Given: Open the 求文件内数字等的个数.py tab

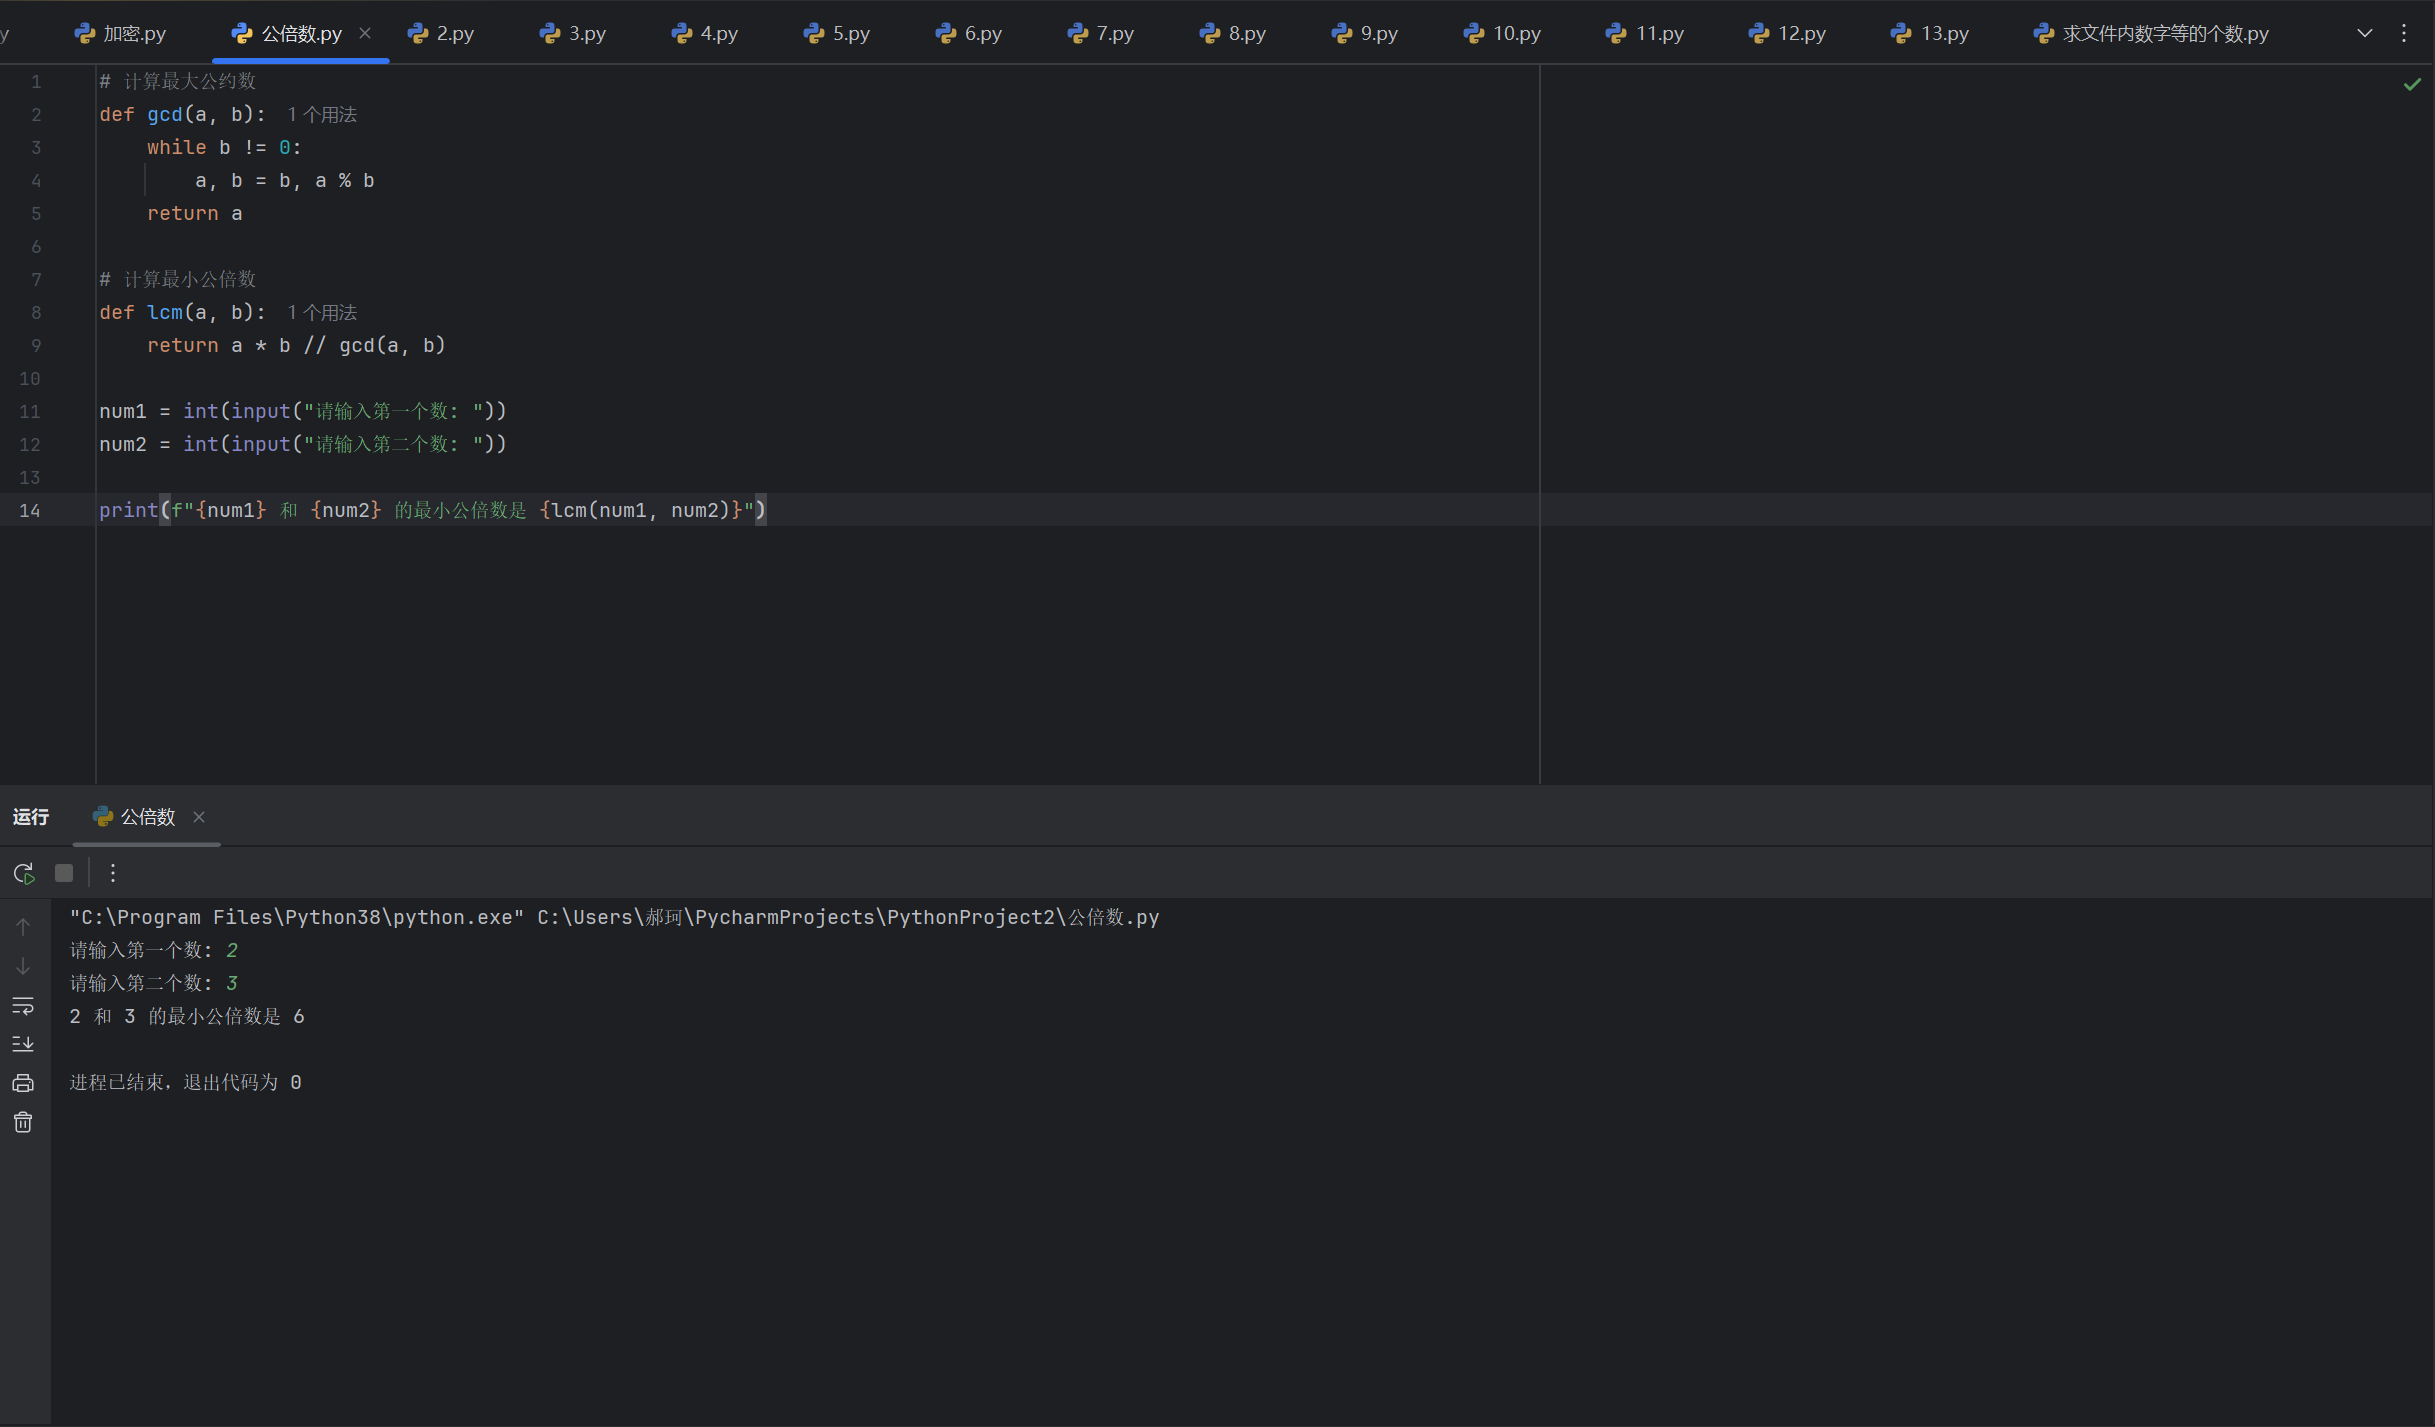Looking at the screenshot, I should 2152,33.
